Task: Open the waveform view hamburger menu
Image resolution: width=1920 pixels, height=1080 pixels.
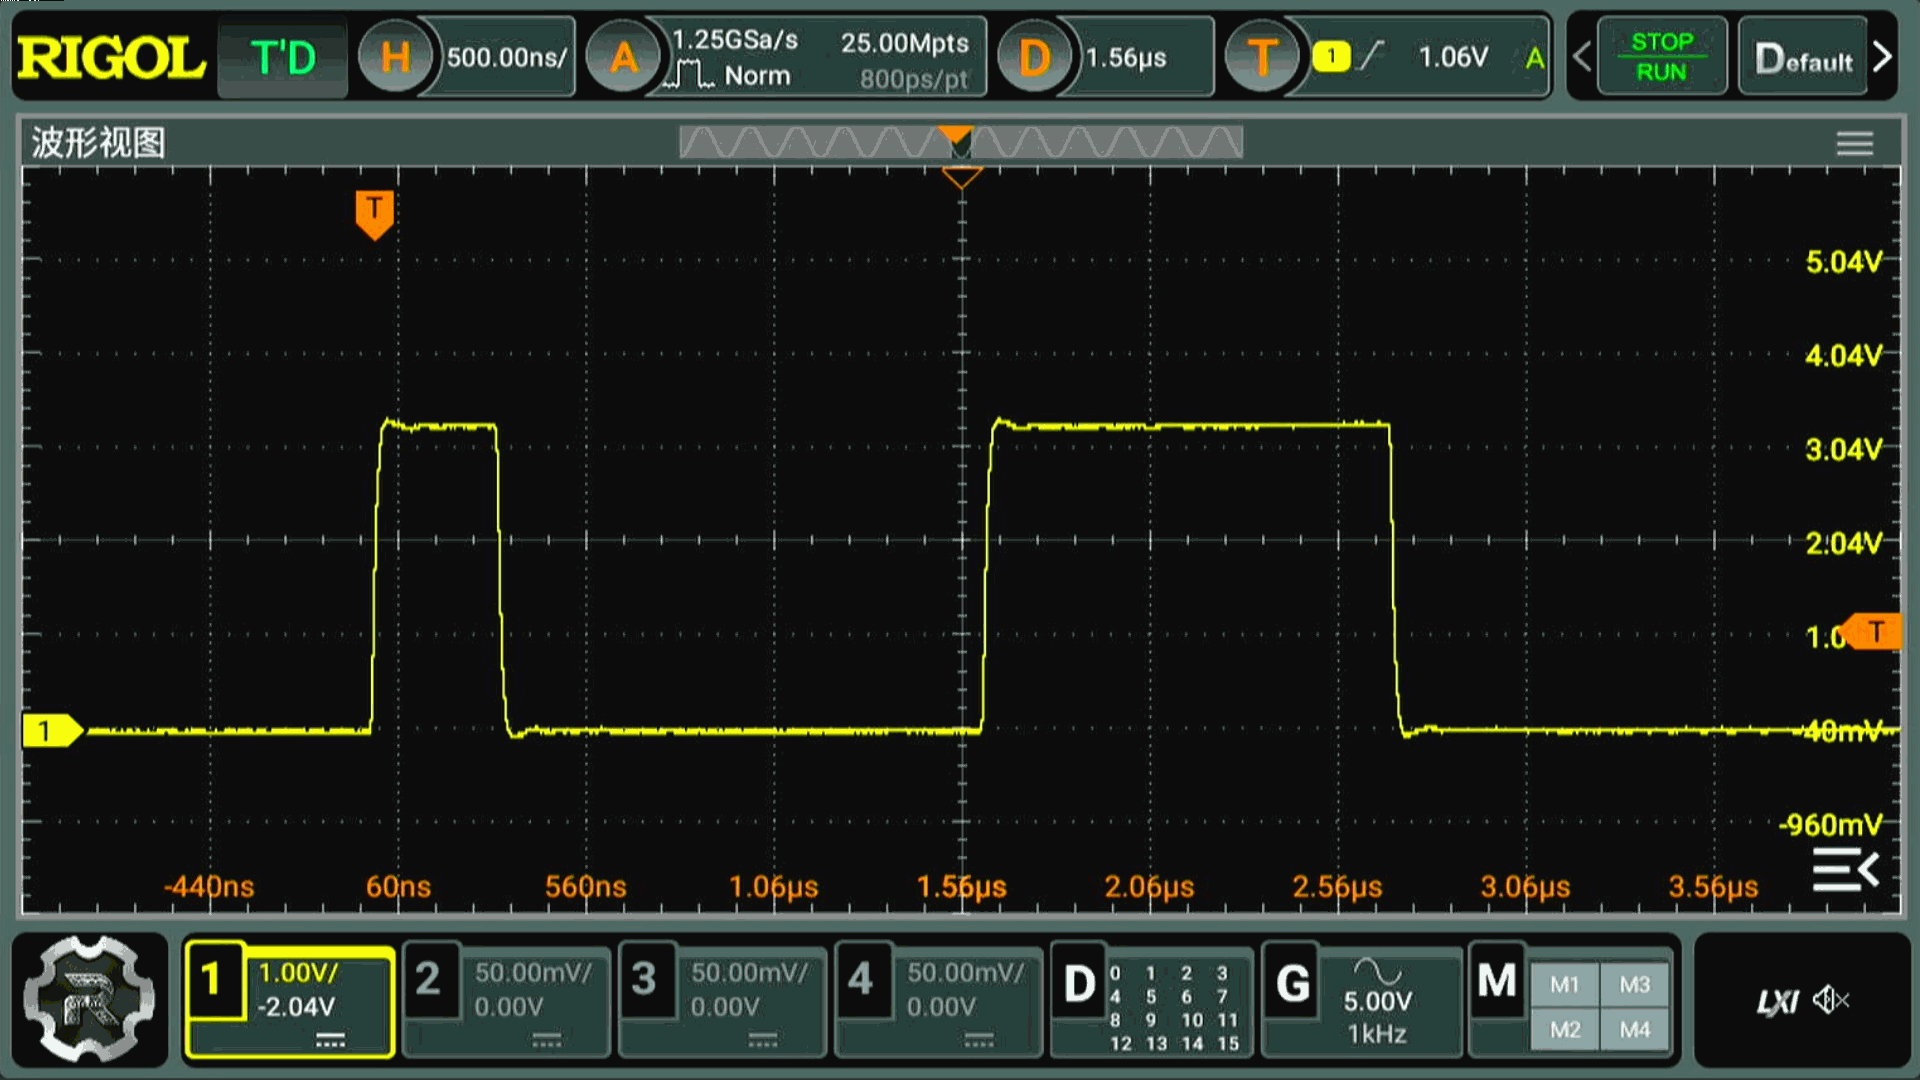Action: (x=1854, y=144)
